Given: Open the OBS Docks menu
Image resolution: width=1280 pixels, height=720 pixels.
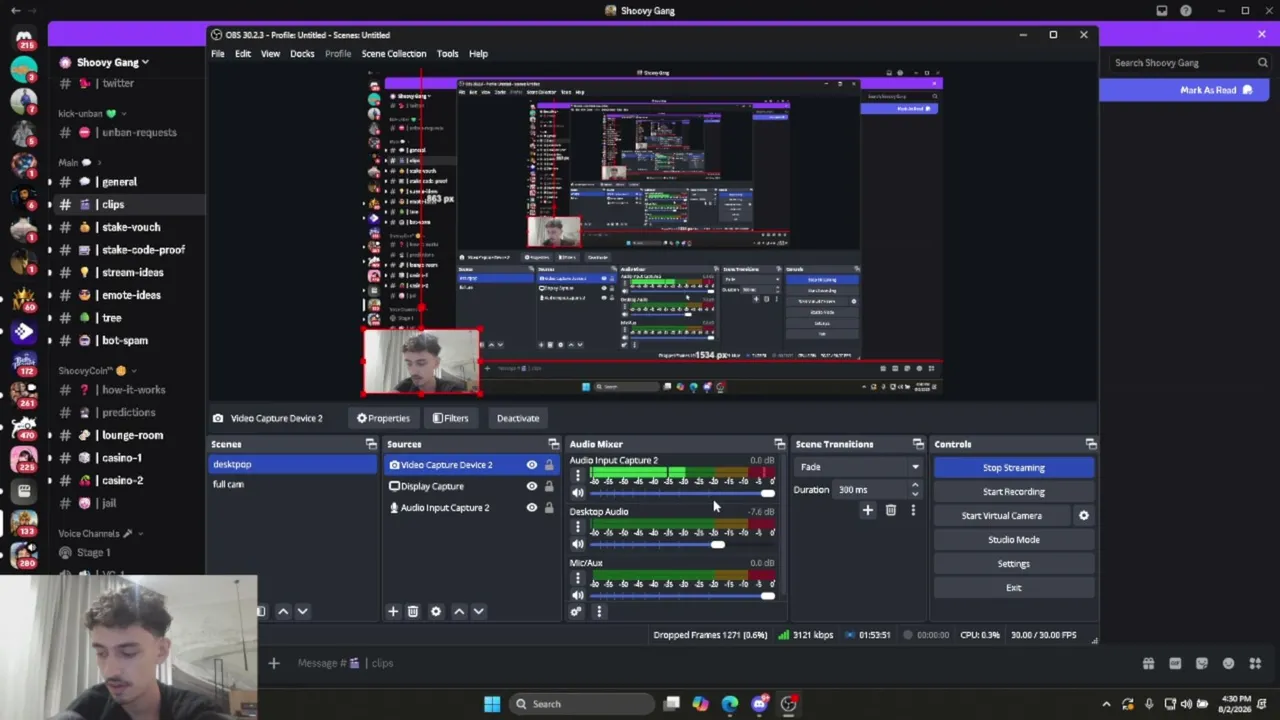Looking at the screenshot, I should [x=302, y=54].
